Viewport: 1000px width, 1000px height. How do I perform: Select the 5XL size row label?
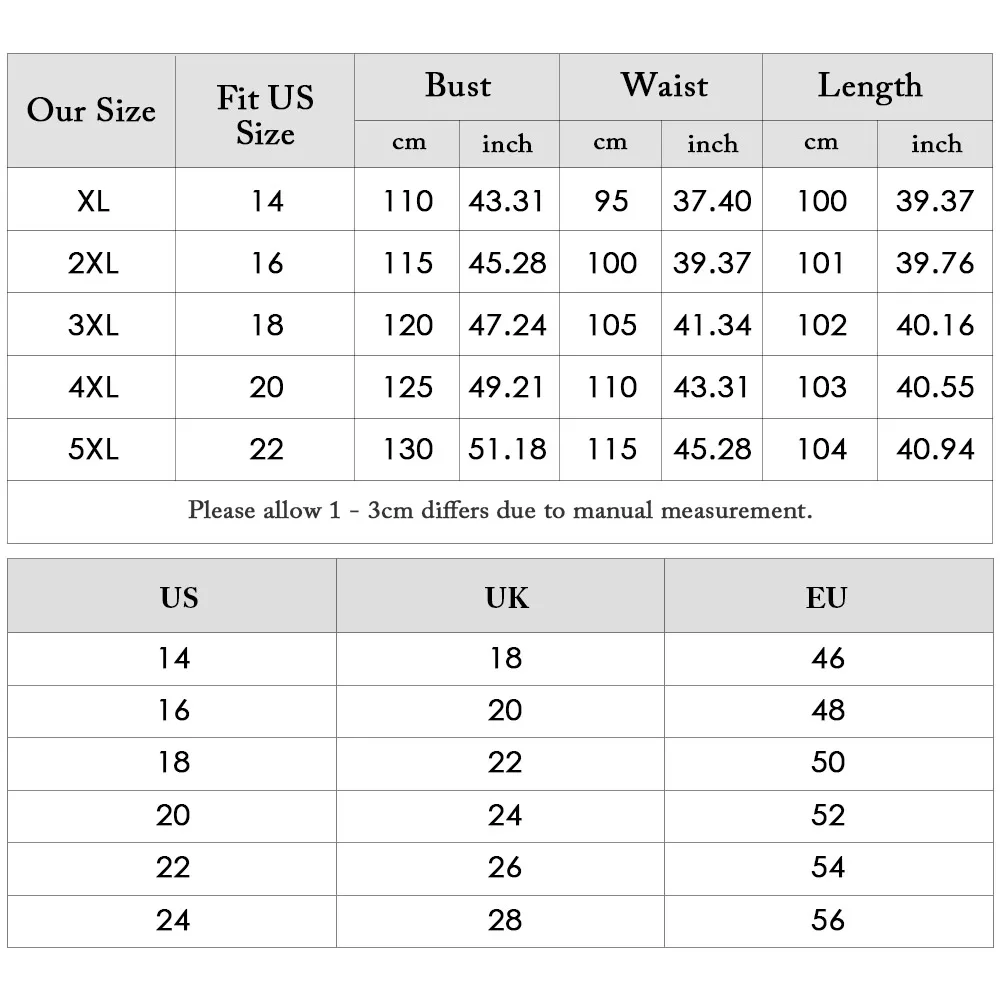(x=93, y=449)
